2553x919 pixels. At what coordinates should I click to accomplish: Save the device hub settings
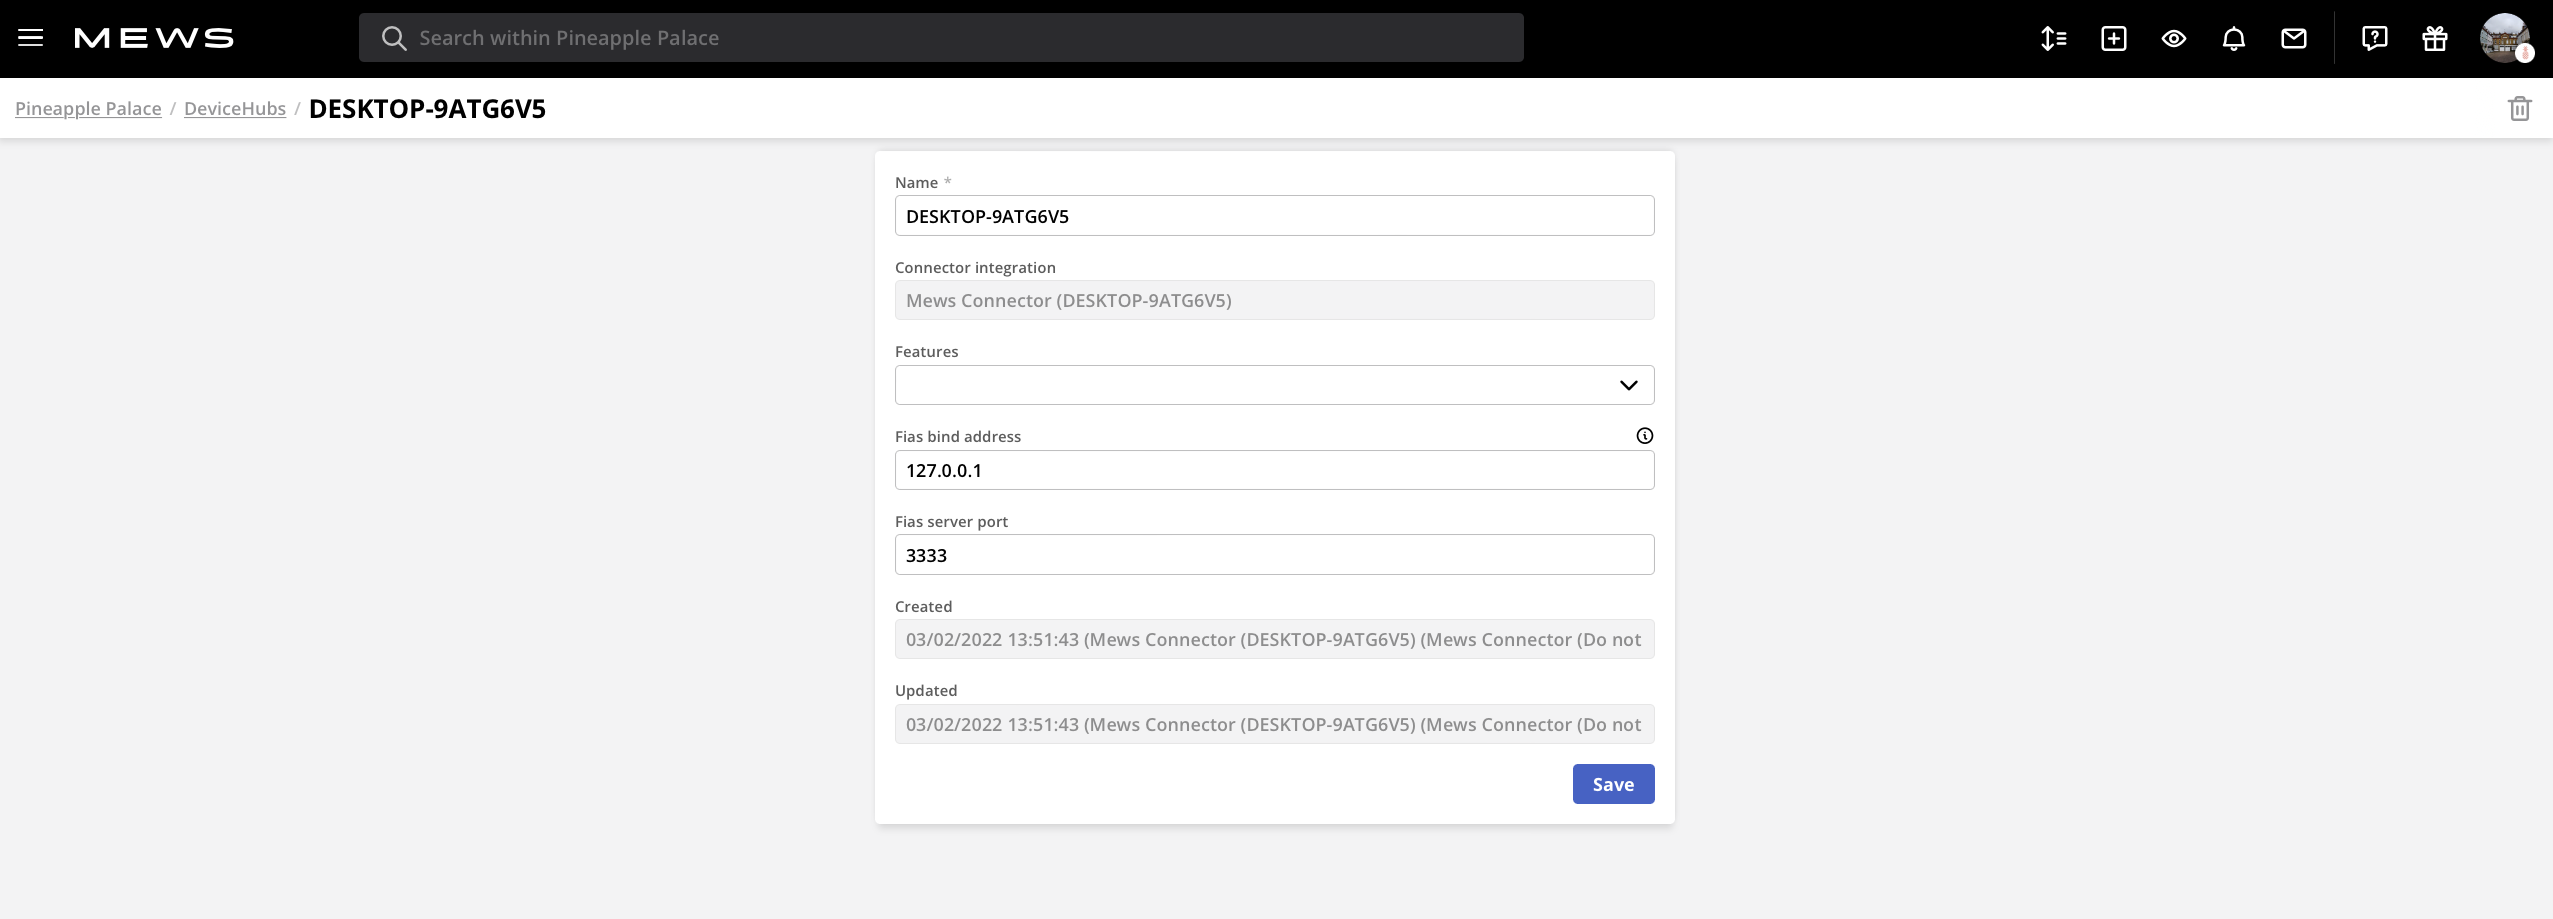(1612, 784)
